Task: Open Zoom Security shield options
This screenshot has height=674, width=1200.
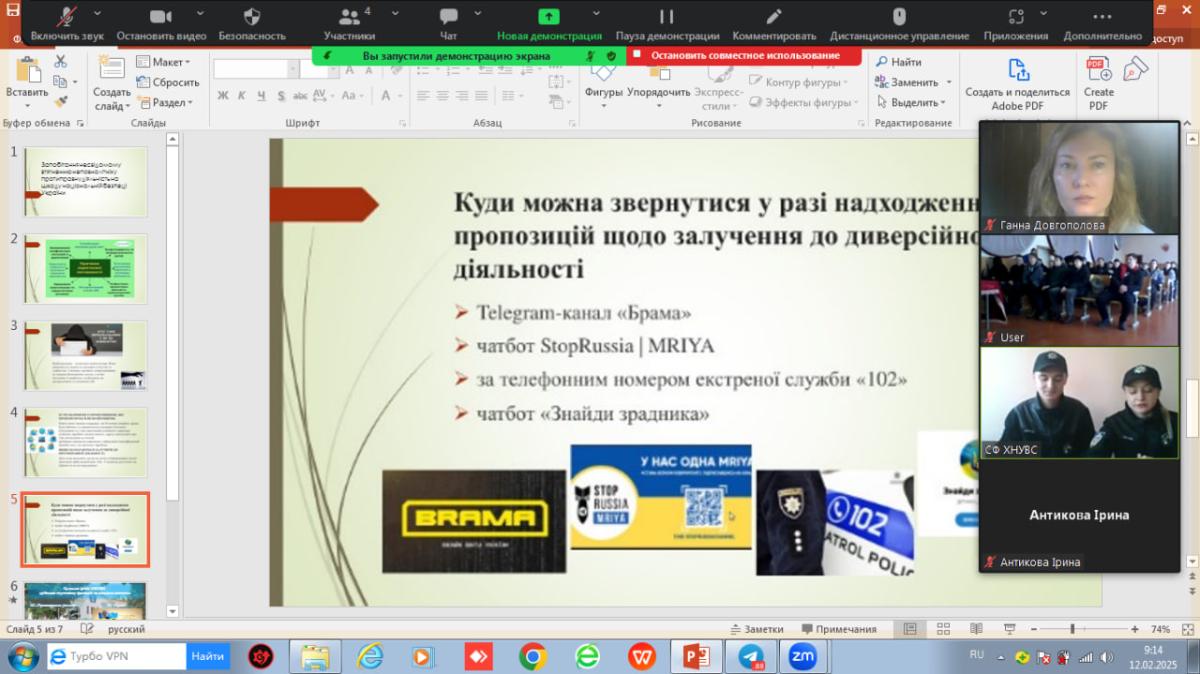Action: [x=252, y=18]
